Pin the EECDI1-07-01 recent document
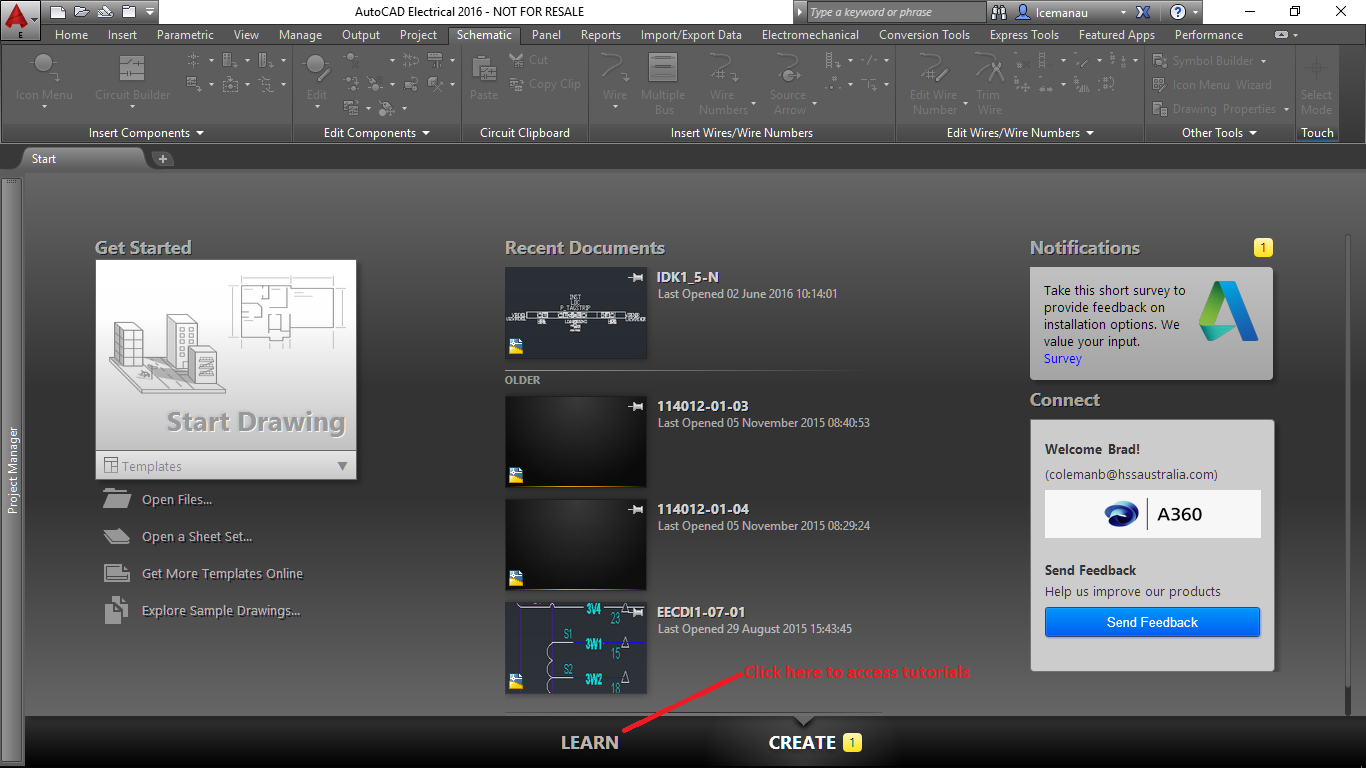The height and width of the screenshot is (768, 1366). pos(634,612)
